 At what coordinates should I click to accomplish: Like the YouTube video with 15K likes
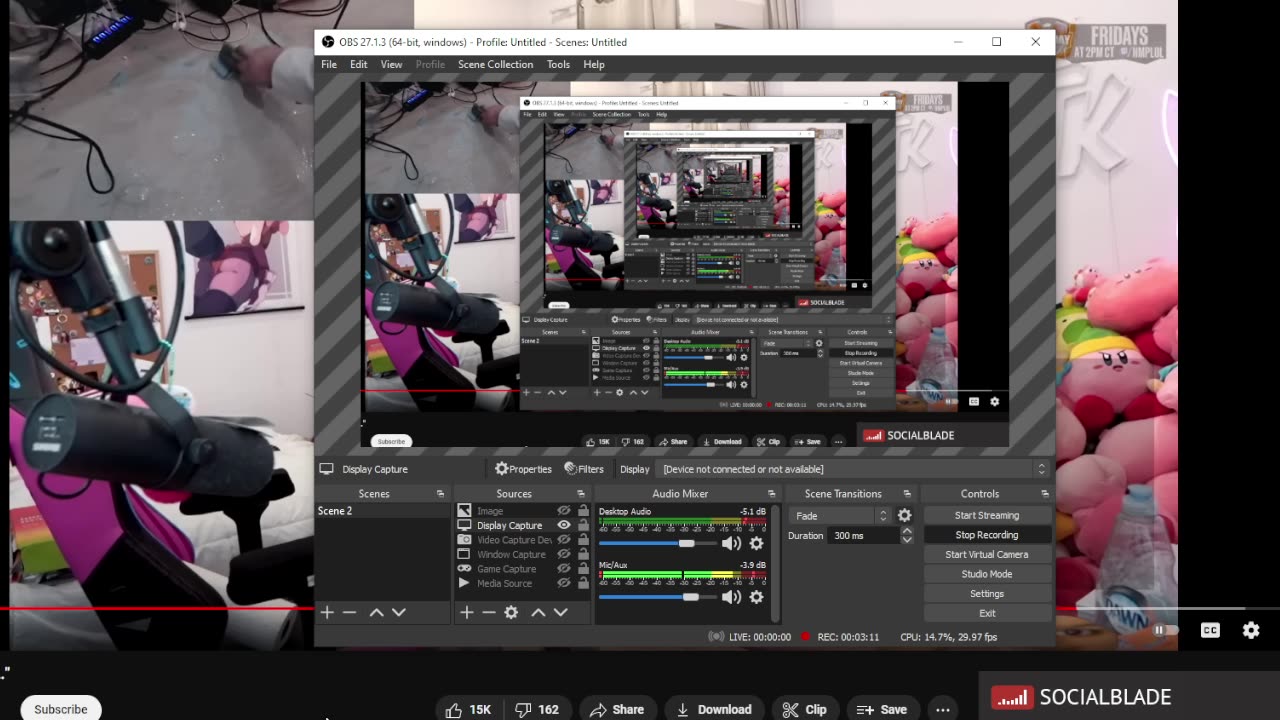pos(468,709)
